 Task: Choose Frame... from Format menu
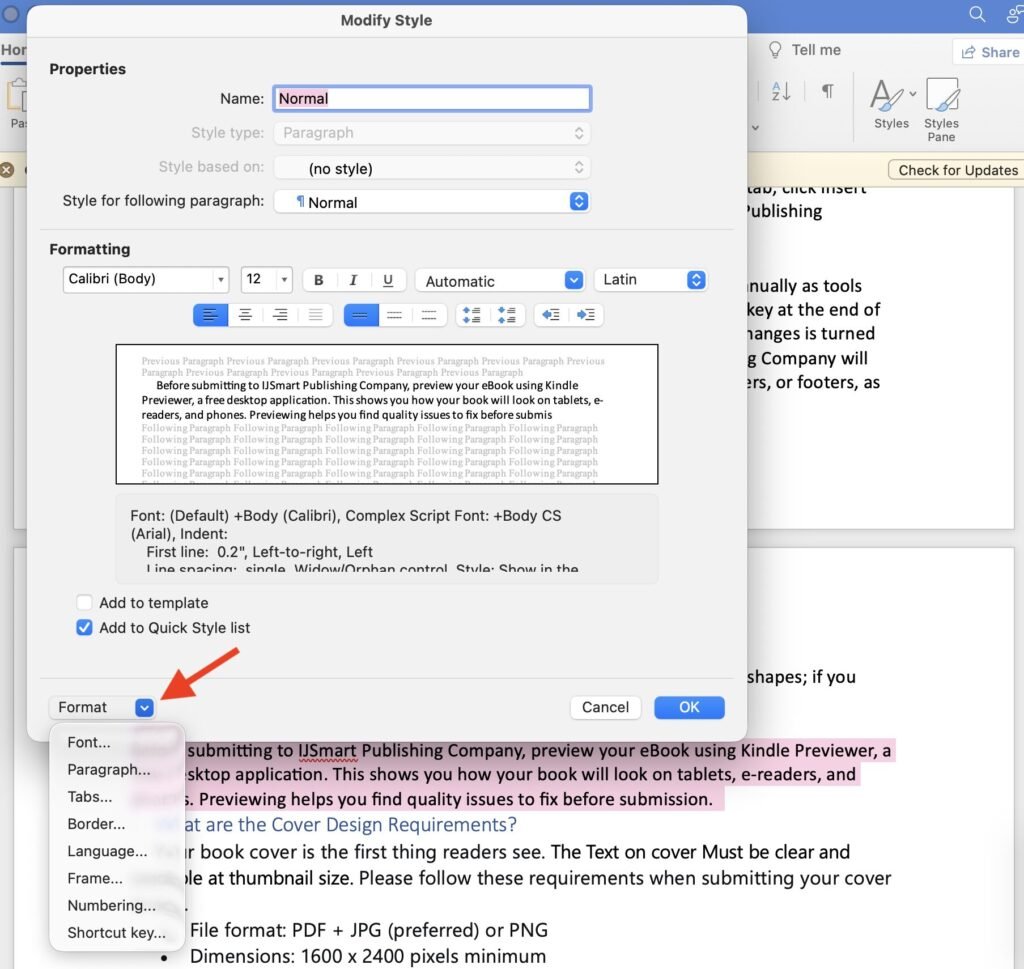(x=95, y=878)
